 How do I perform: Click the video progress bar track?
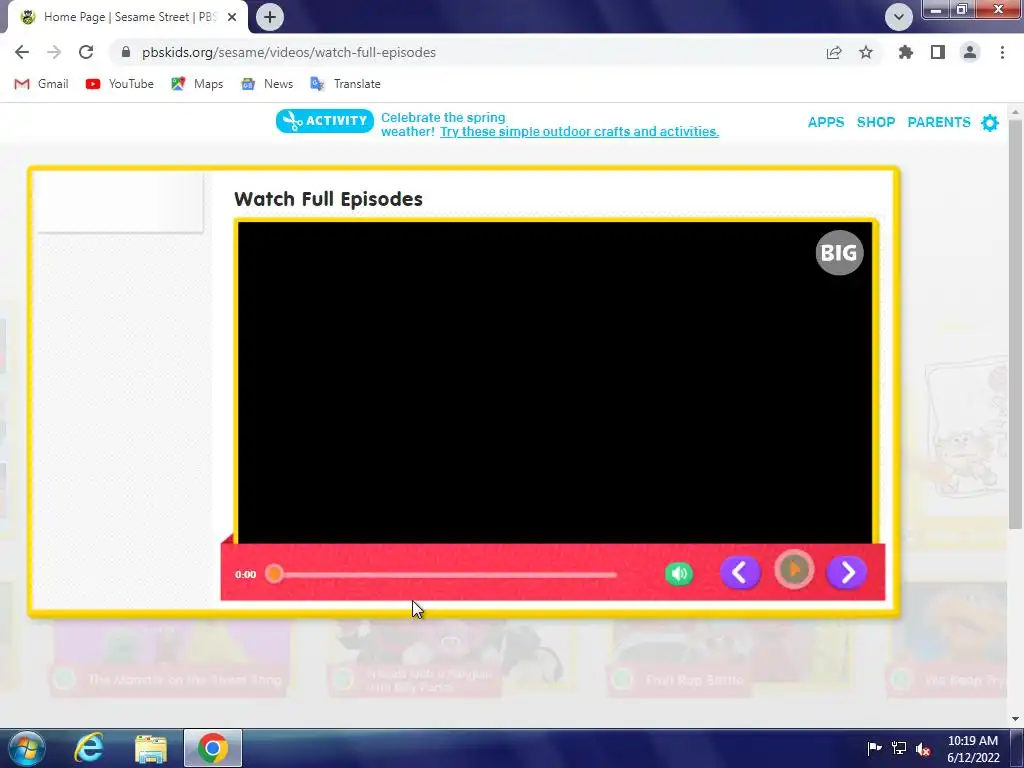click(x=444, y=575)
